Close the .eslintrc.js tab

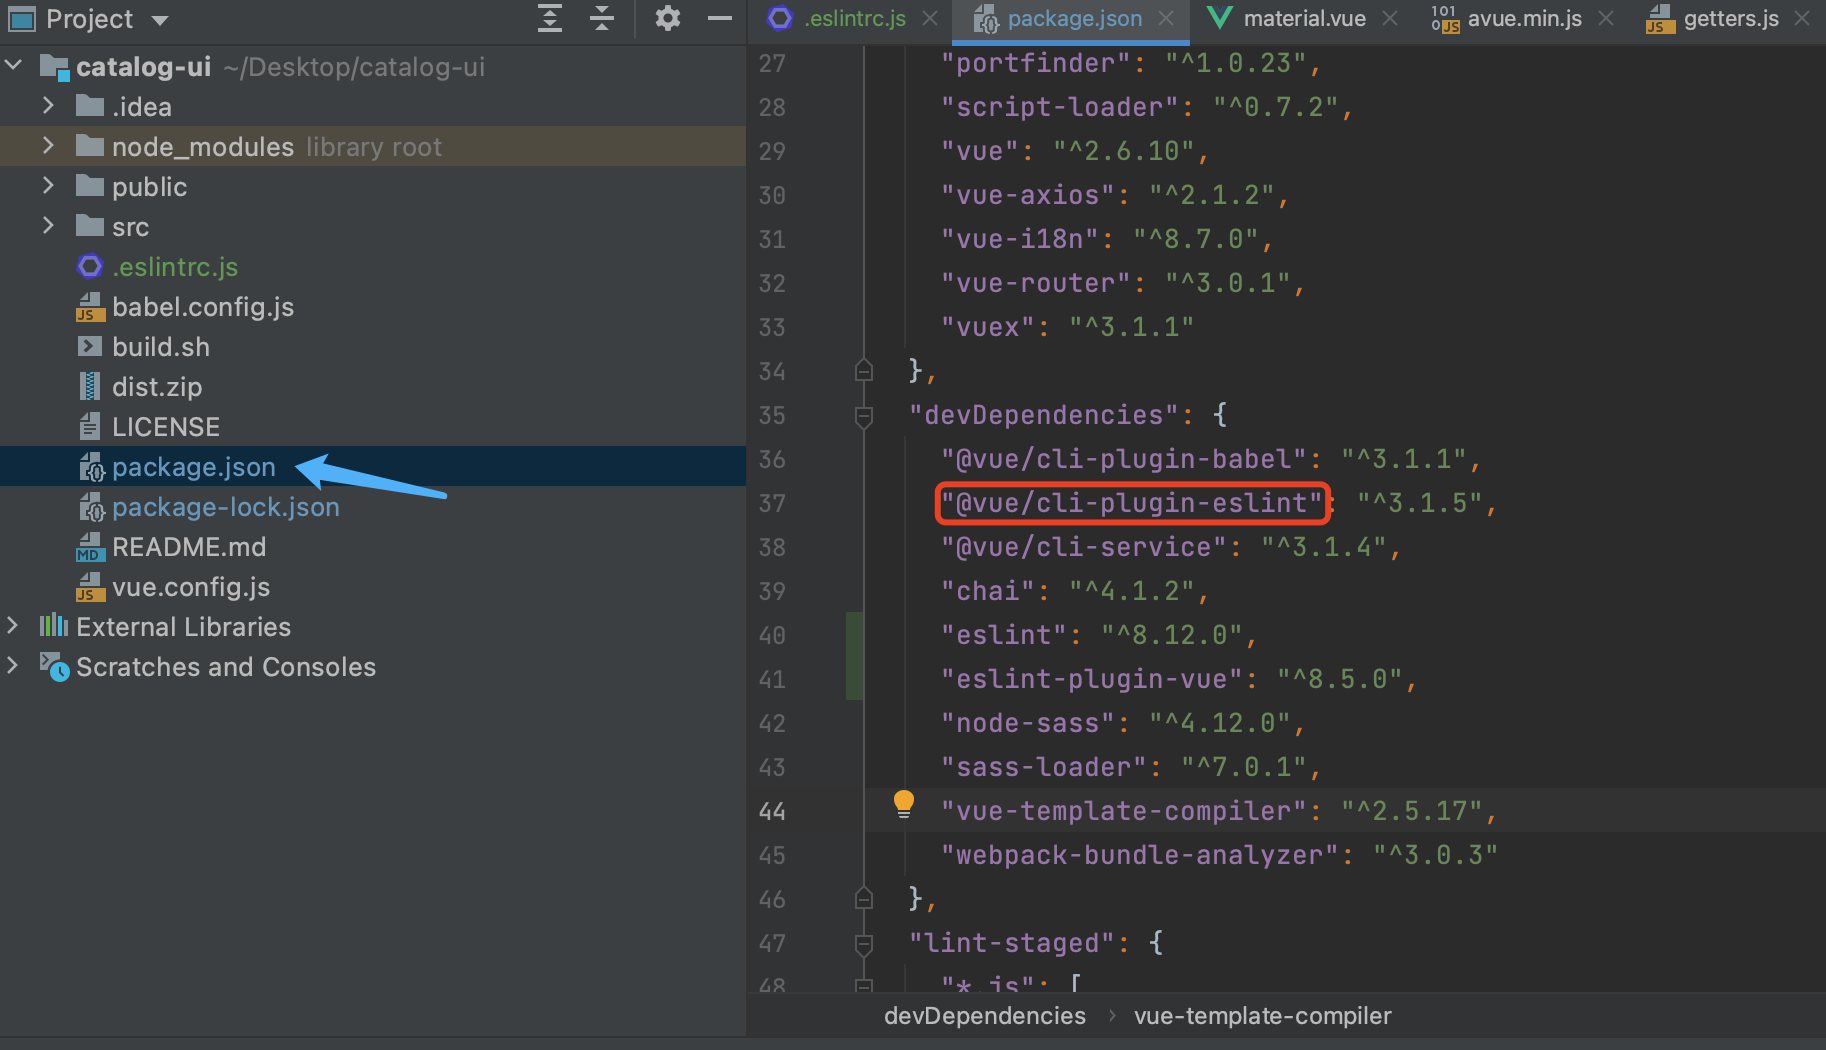[x=930, y=19]
